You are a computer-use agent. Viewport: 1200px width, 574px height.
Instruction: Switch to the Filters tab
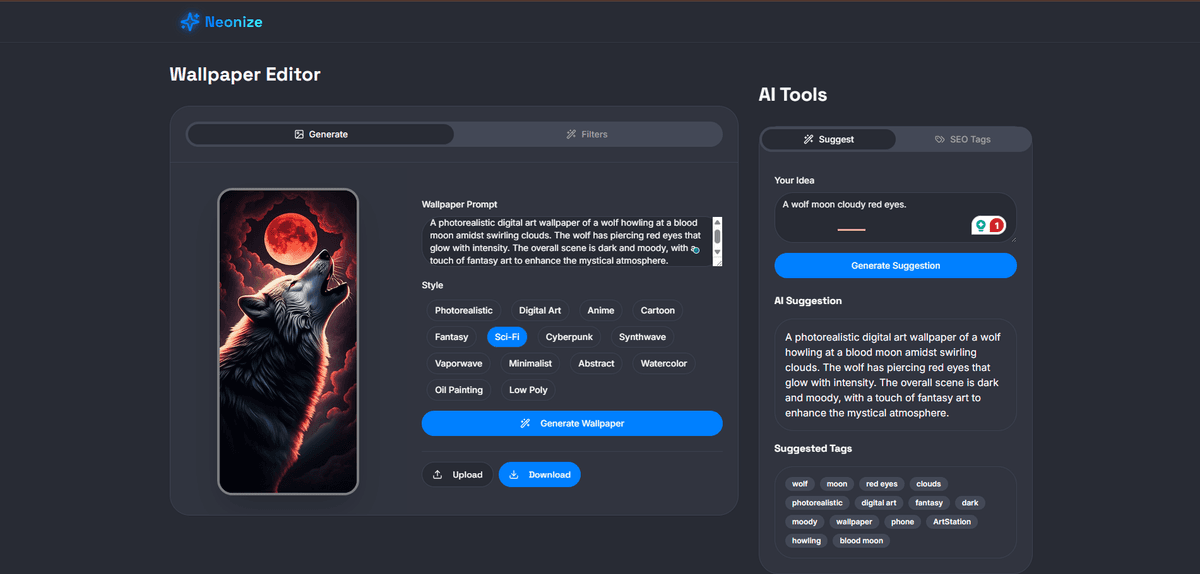(587, 134)
